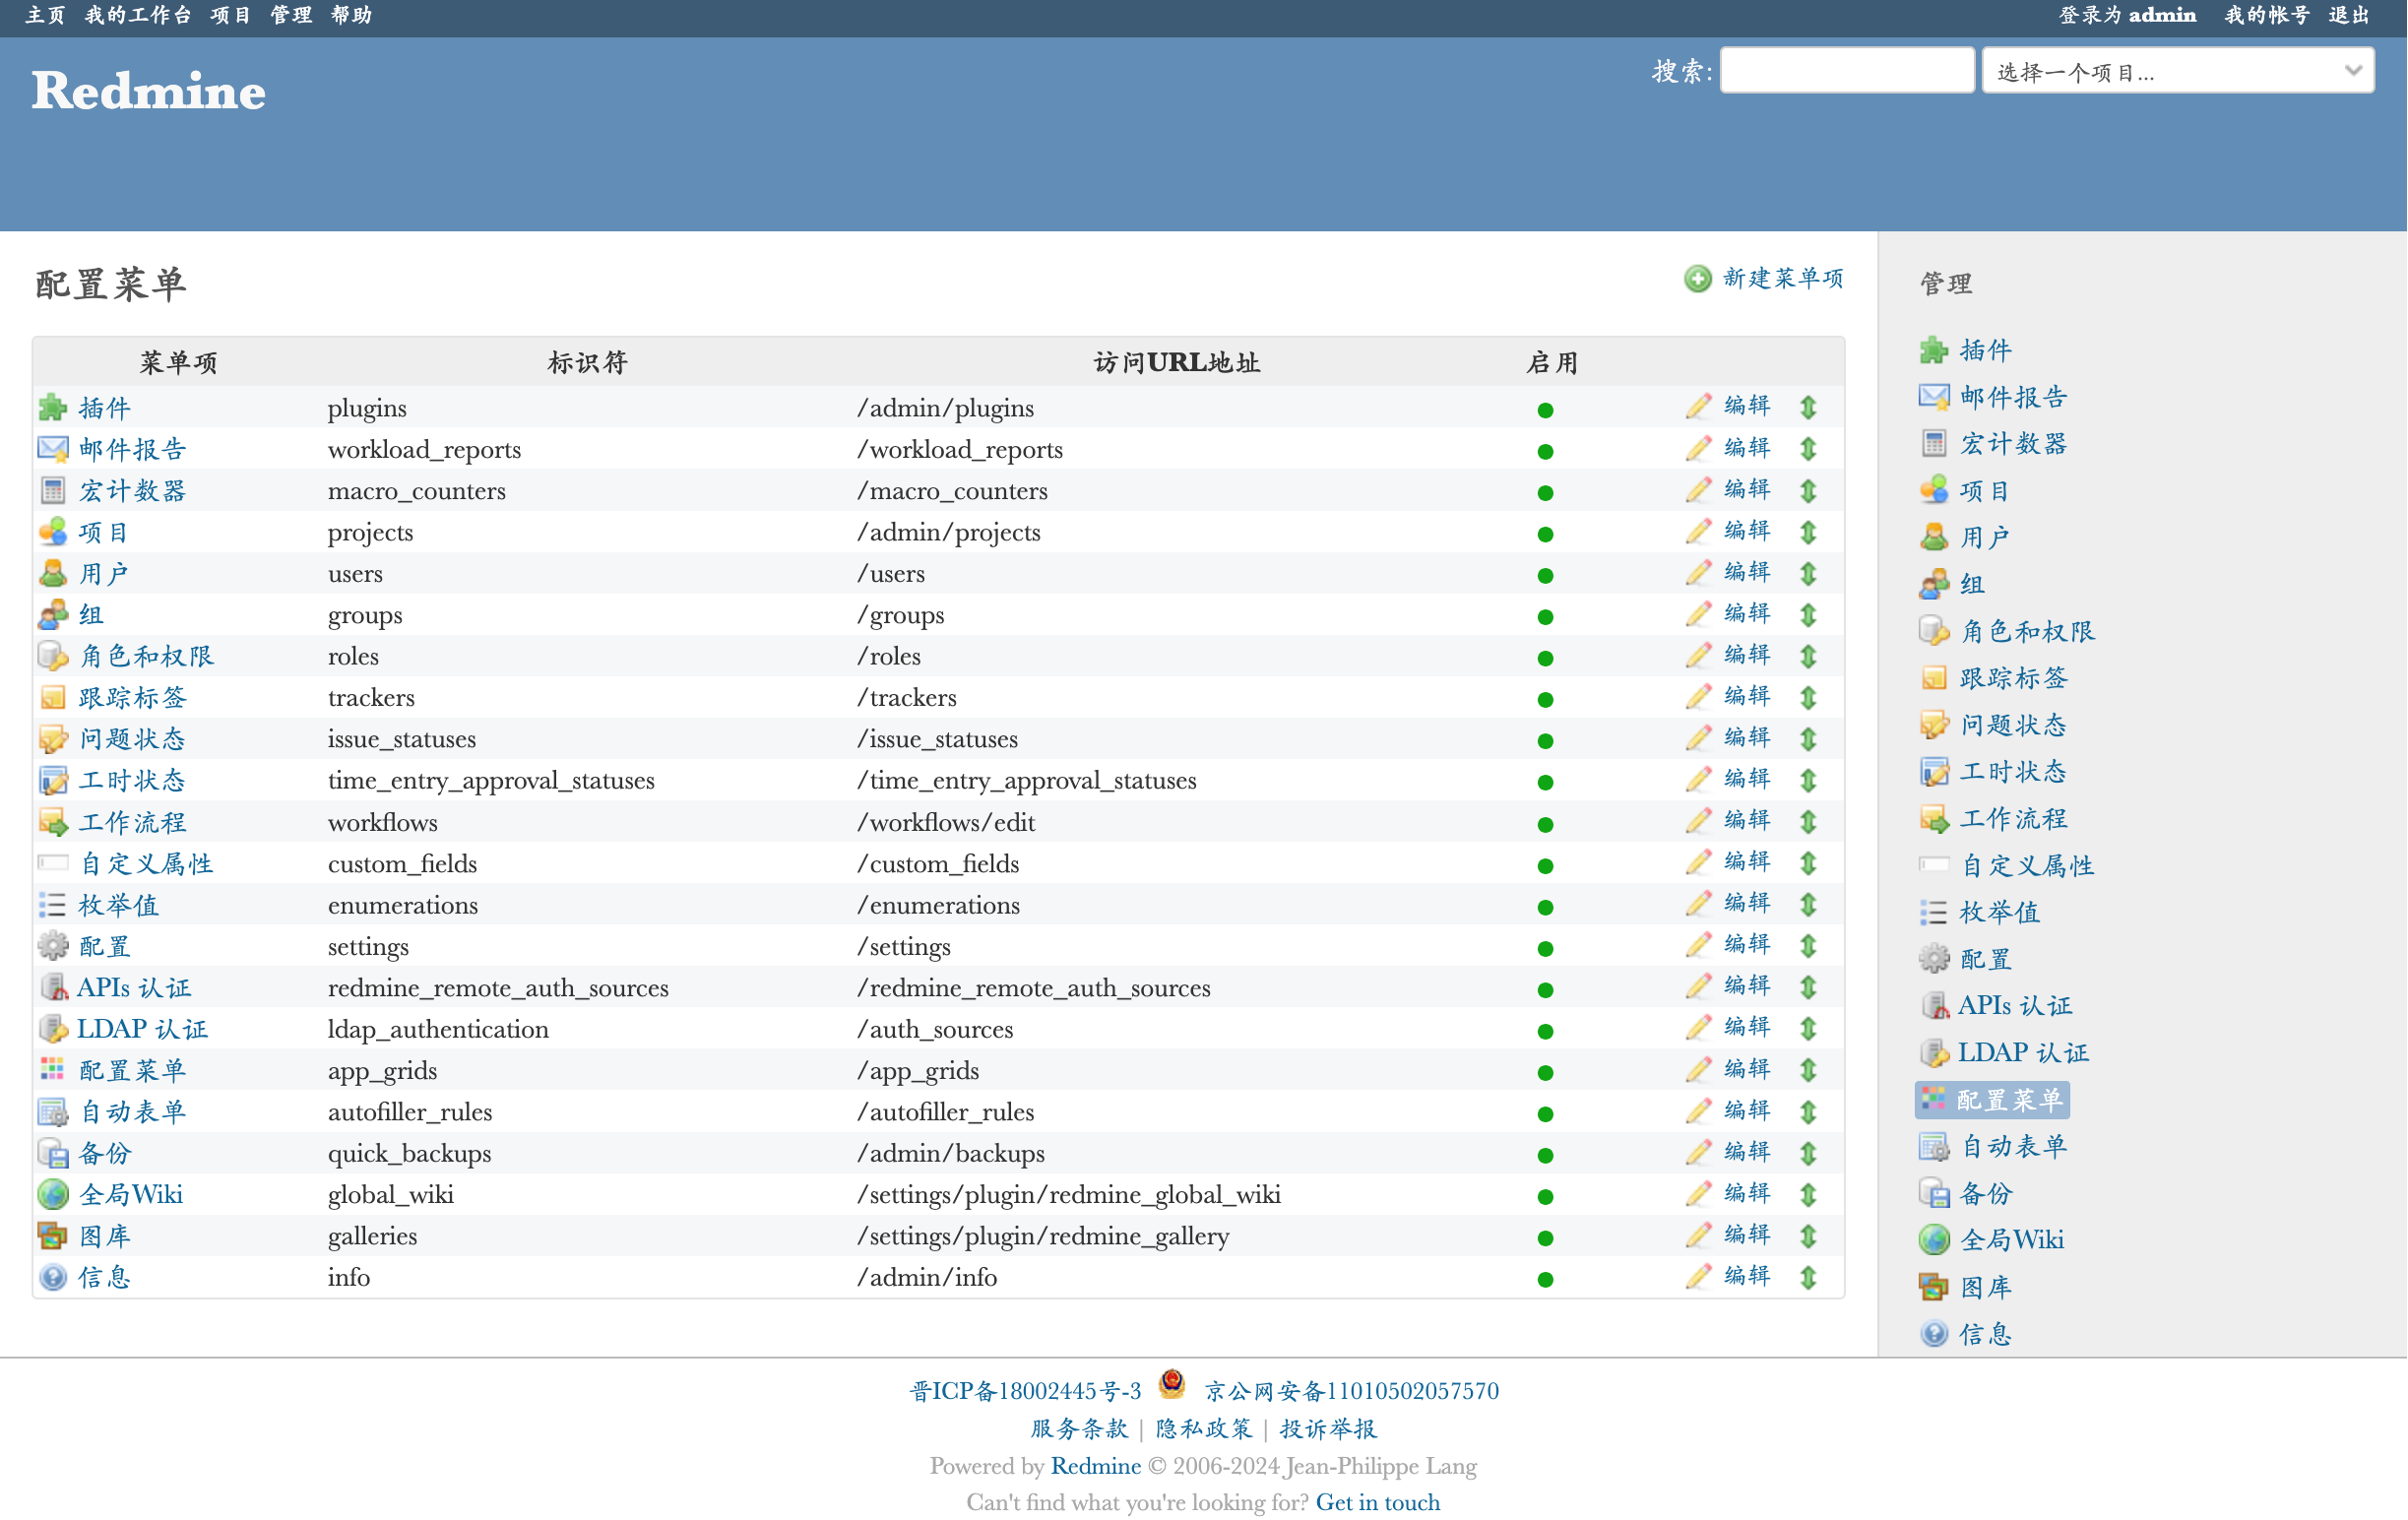2408x1520 pixels.
Task: Toggle the enabled green dot for plugins row
Action: pos(1545,410)
